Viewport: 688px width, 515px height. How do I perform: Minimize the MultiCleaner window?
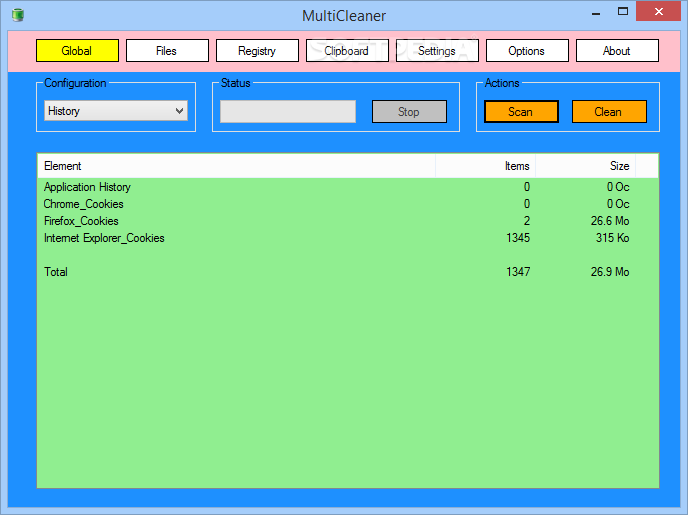(595, 12)
